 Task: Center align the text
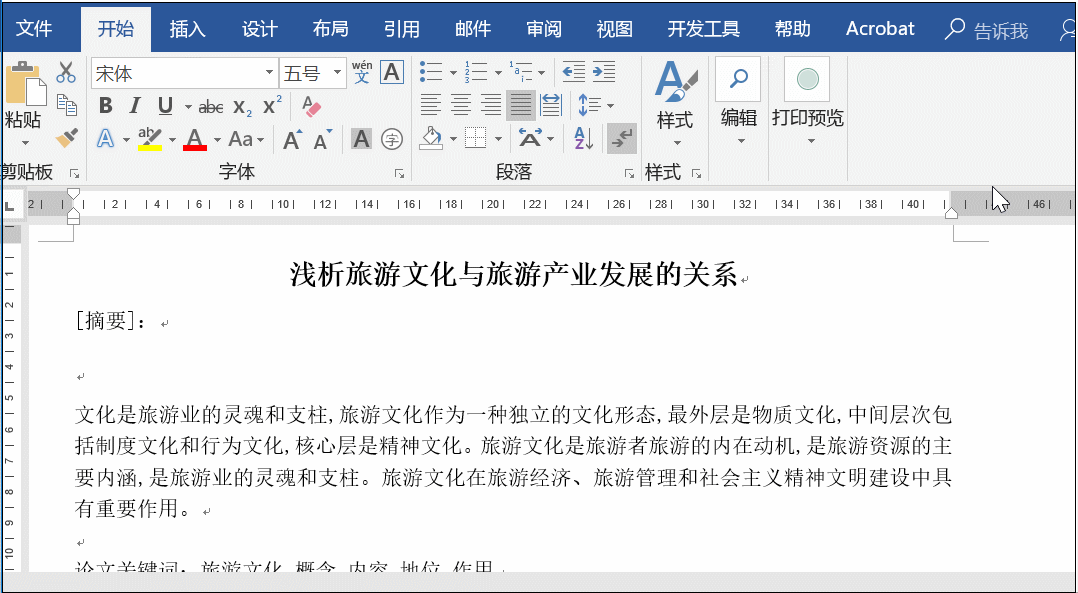[460, 105]
